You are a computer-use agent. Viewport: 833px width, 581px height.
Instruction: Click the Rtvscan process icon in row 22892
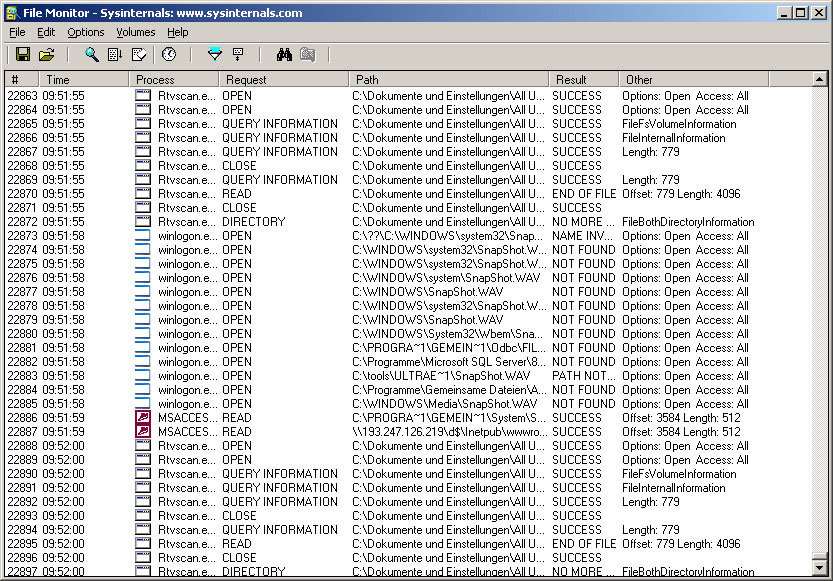[143, 502]
